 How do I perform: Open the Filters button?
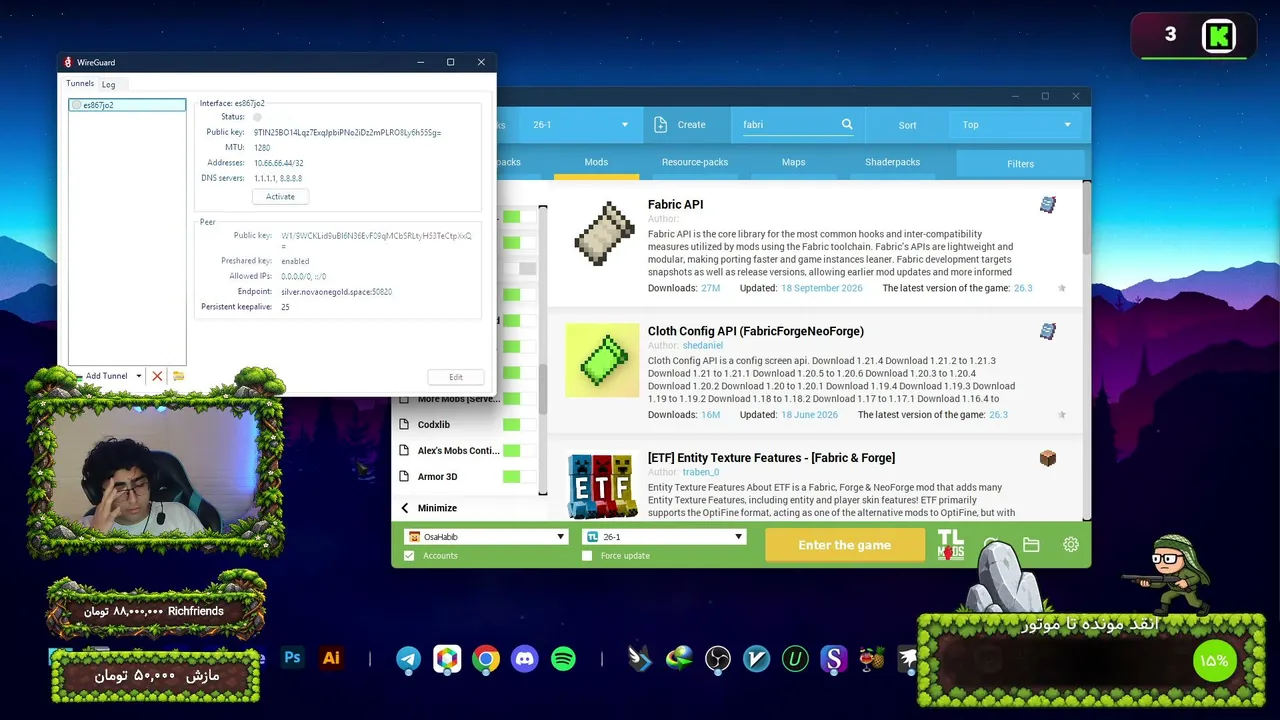click(x=1020, y=164)
